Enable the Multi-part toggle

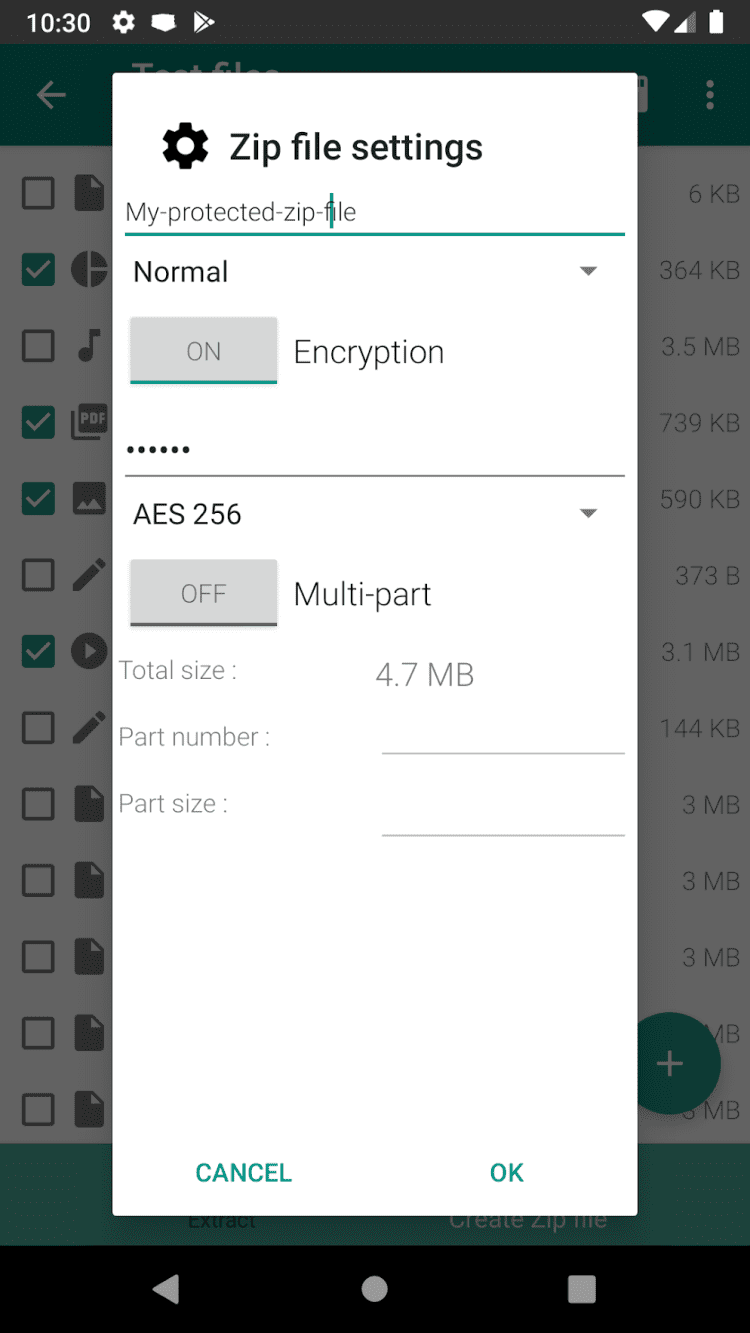tap(203, 594)
